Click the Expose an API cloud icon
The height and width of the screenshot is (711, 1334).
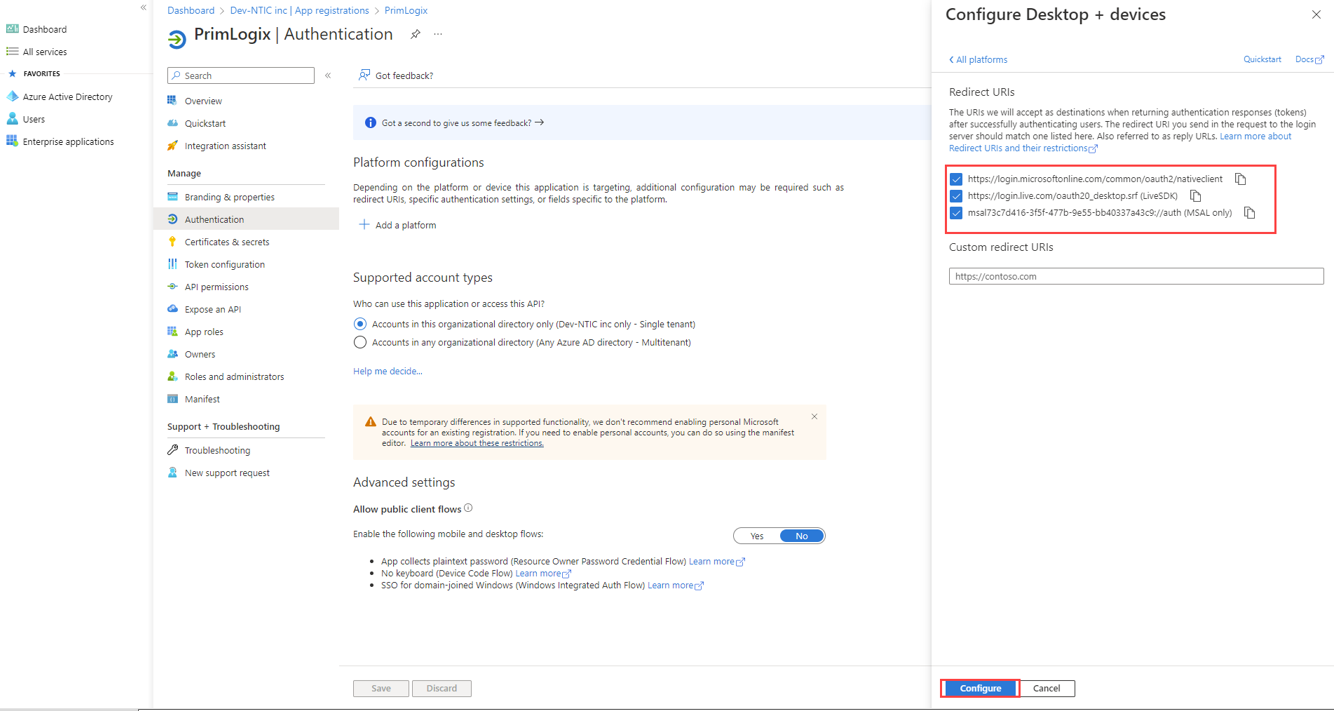(x=172, y=309)
